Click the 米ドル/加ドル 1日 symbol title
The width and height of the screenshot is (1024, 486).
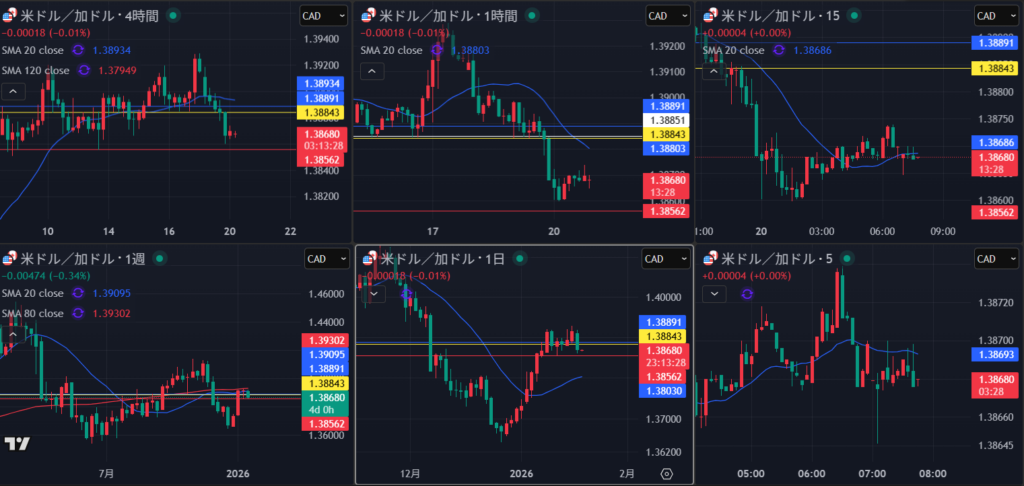437,259
